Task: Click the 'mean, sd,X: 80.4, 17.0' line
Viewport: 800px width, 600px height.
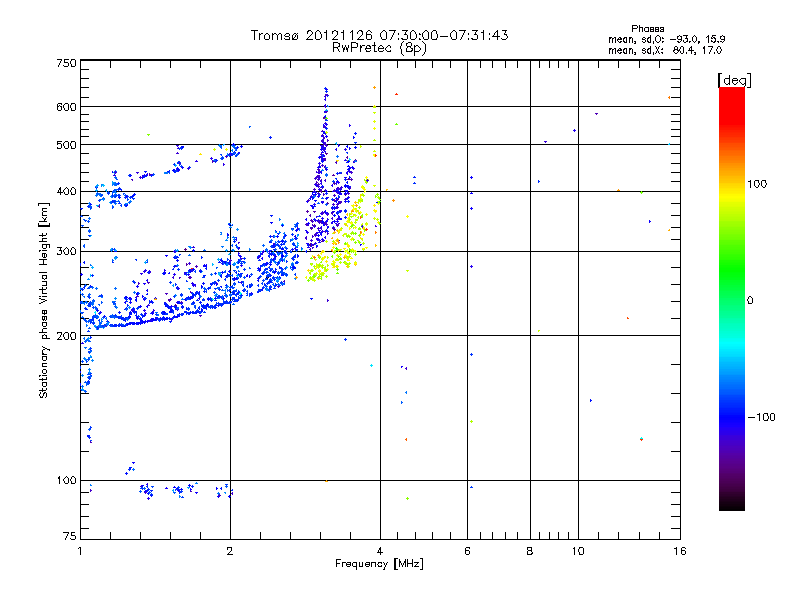Action: 665,51
